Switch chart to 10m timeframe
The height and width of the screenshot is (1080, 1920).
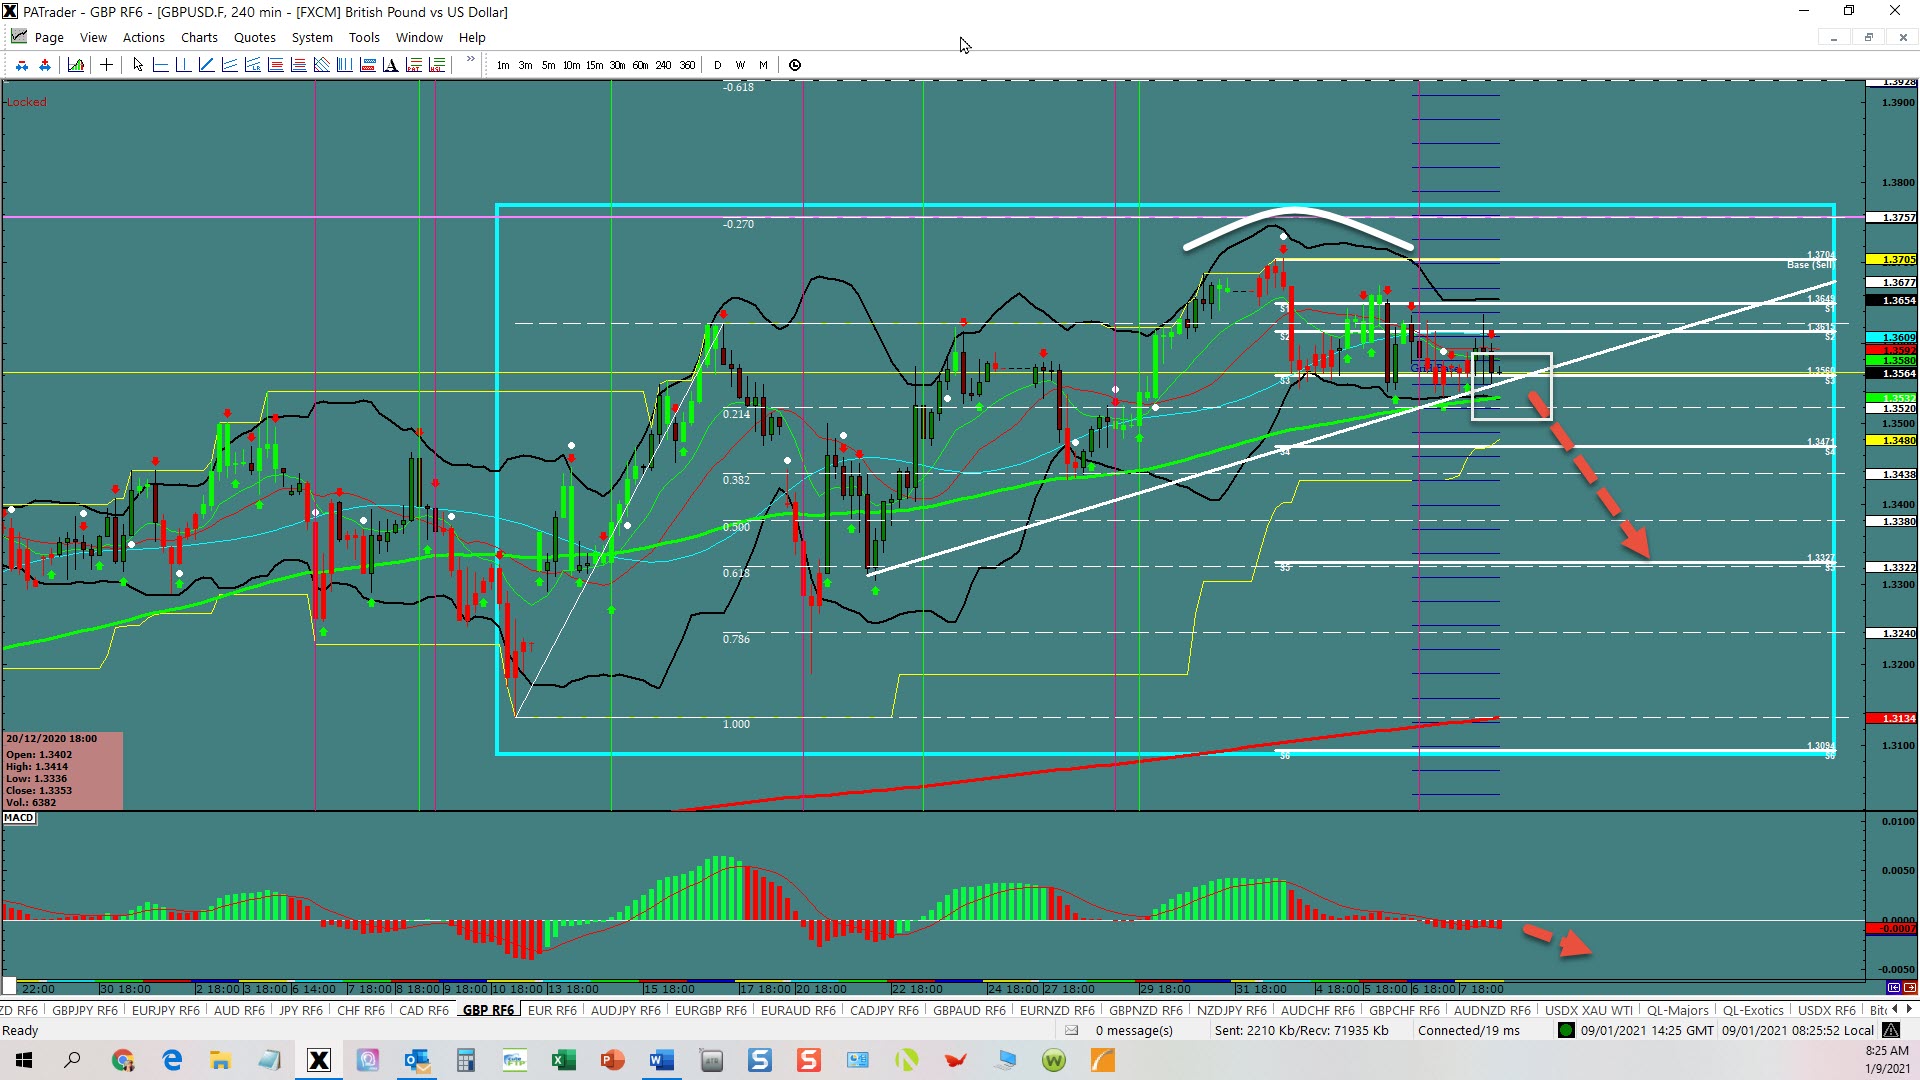[x=571, y=65]
